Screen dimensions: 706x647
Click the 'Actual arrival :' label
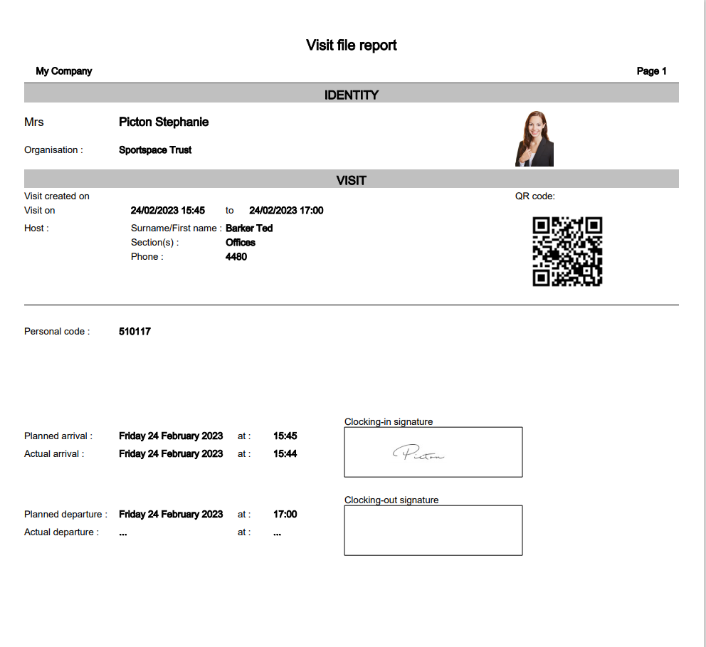tap(54, 454)
